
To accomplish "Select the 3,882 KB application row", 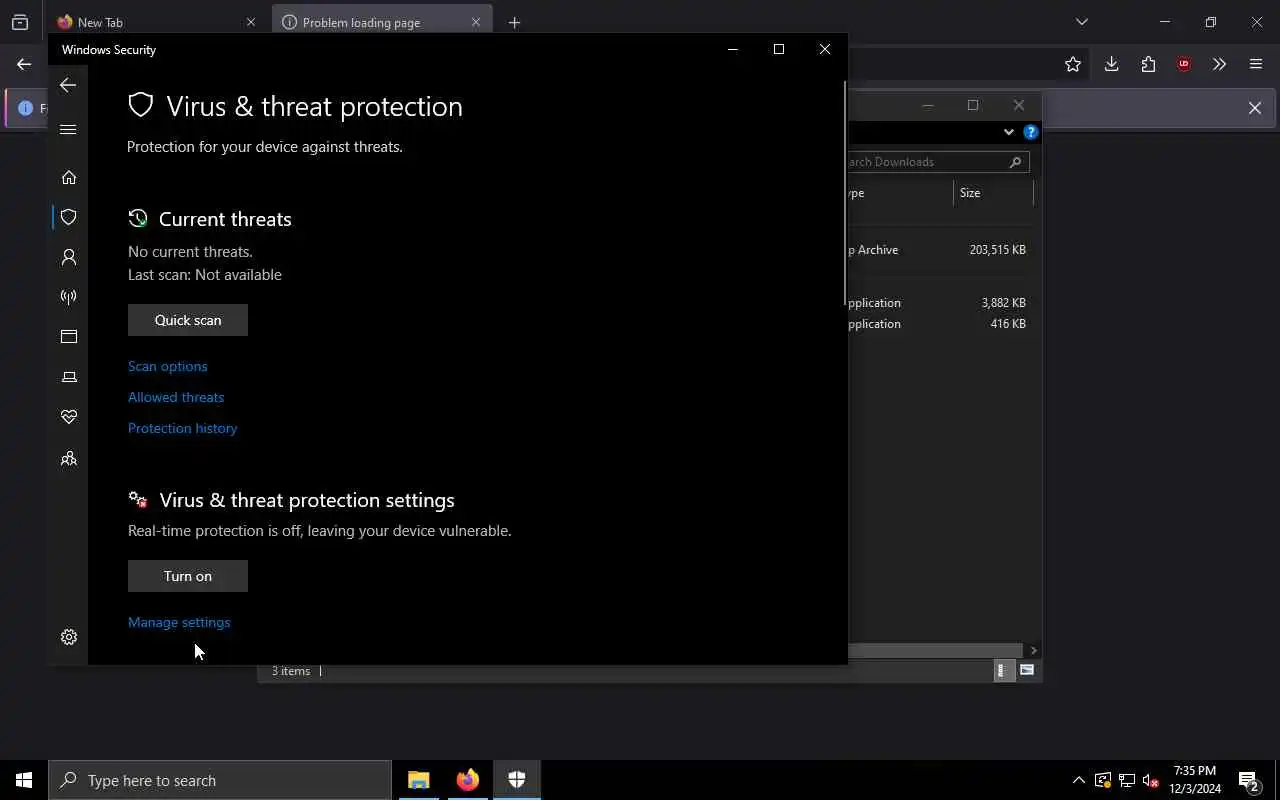I will [940, 303].
